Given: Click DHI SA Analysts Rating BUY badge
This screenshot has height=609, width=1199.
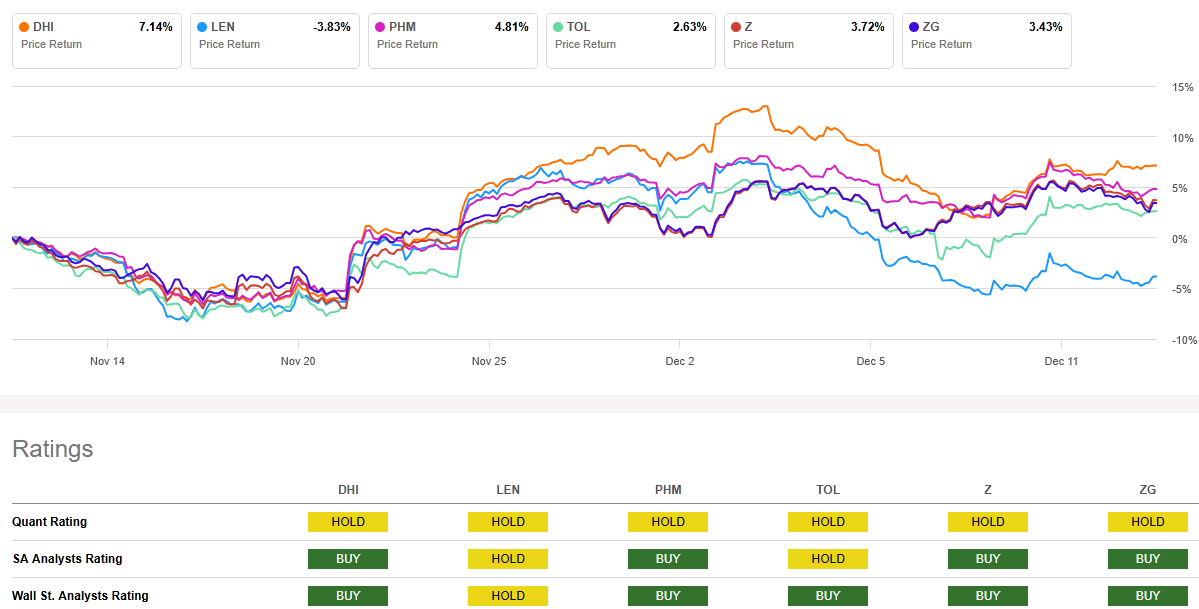Looking at the screenshot, I should tap(348, 559).
